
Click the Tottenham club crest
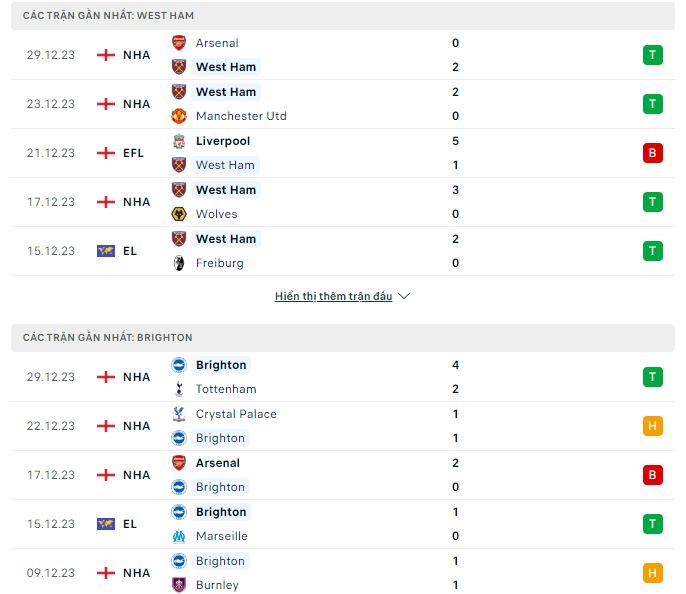[x=179, y=389]
